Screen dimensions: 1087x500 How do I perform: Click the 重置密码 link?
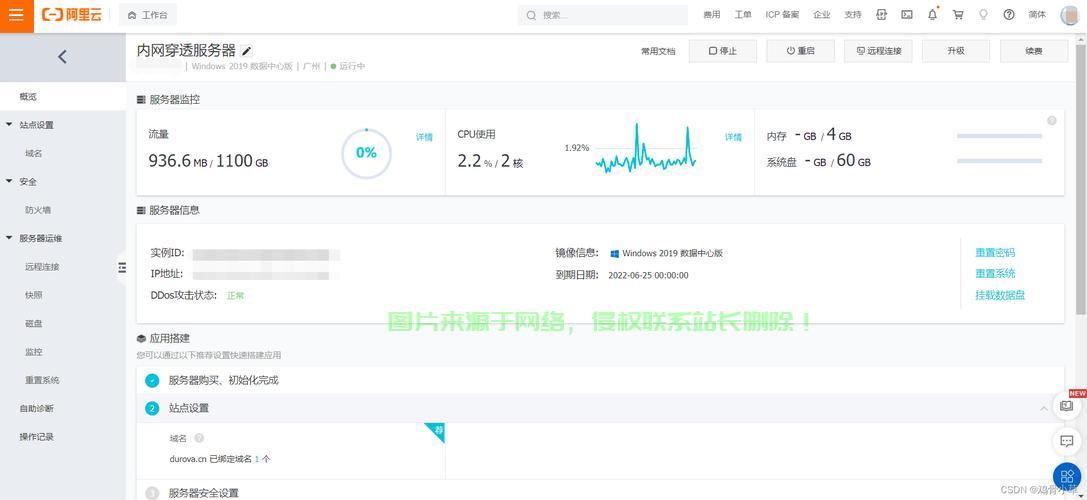[995, 253]
